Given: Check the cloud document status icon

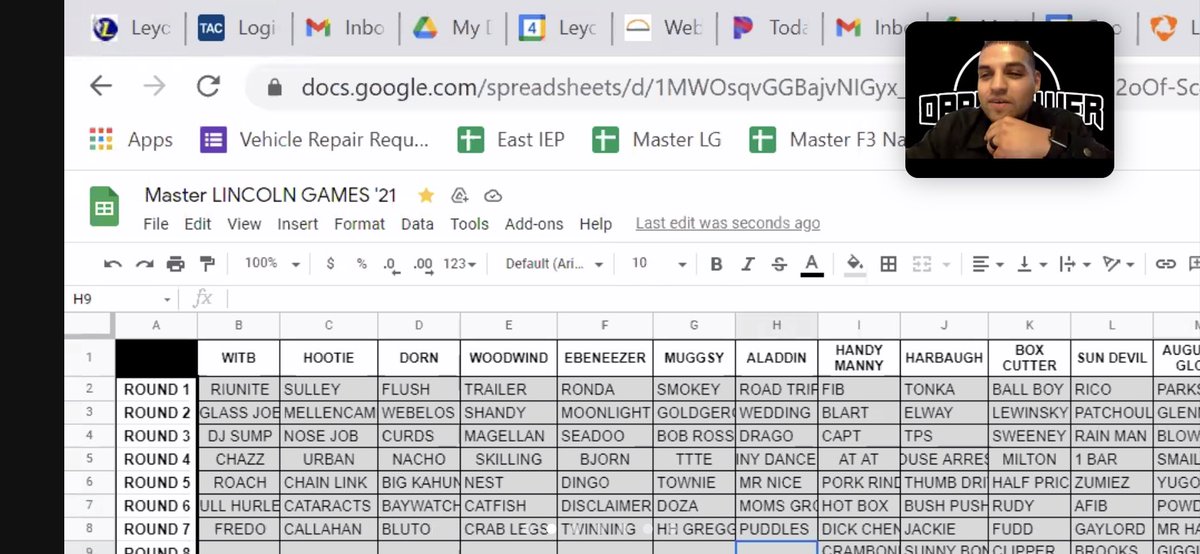Looking at the screenshot, I should click(492, 195).
